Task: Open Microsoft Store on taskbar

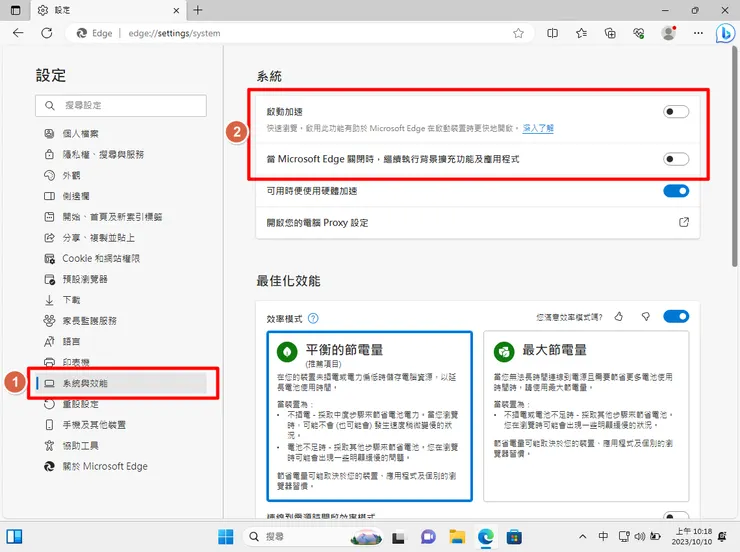Action: tap(514, 537)
